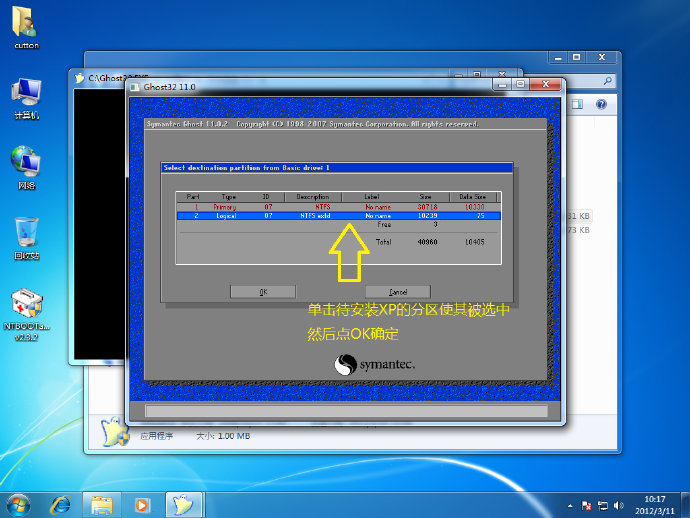Screen dimensions: 690x518
Task: Click 应用程序 label in details pane
Action: [x=157, y=436]
